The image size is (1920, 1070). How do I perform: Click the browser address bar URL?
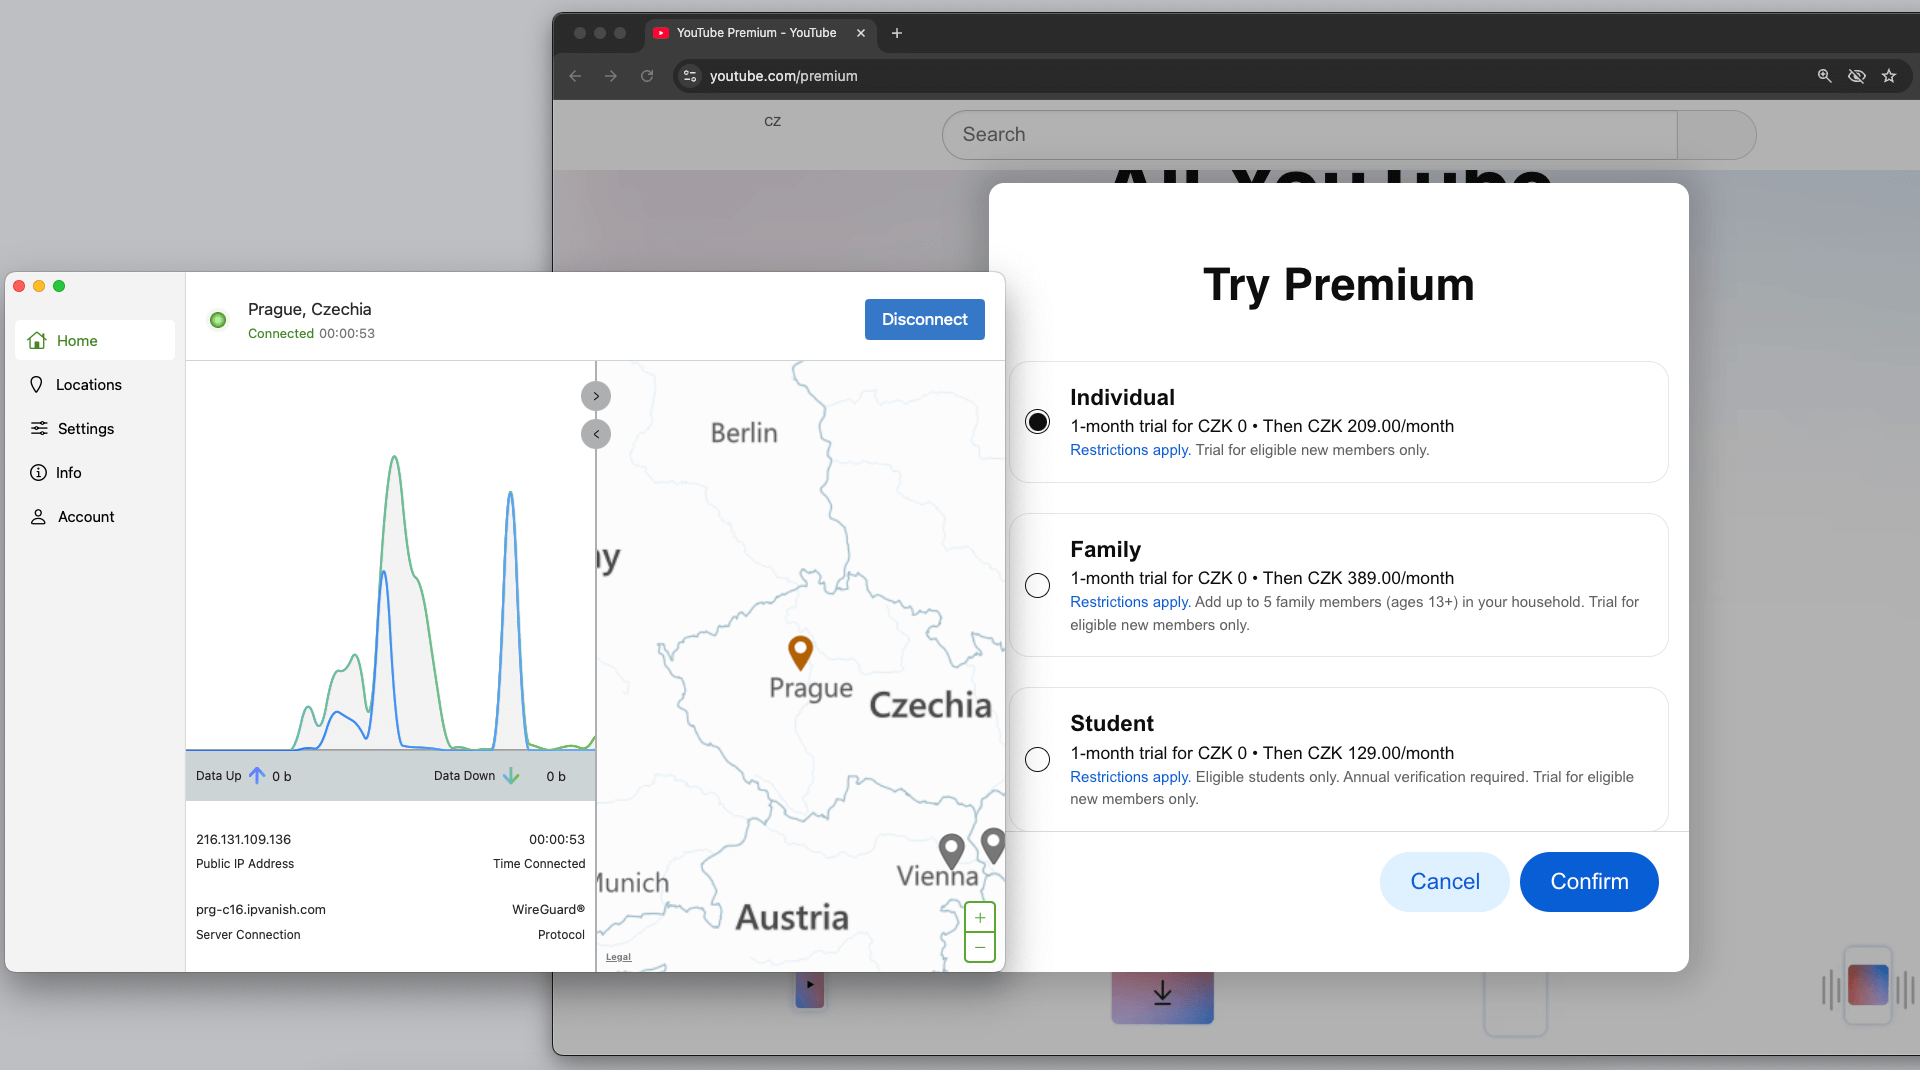click(783, 76)
